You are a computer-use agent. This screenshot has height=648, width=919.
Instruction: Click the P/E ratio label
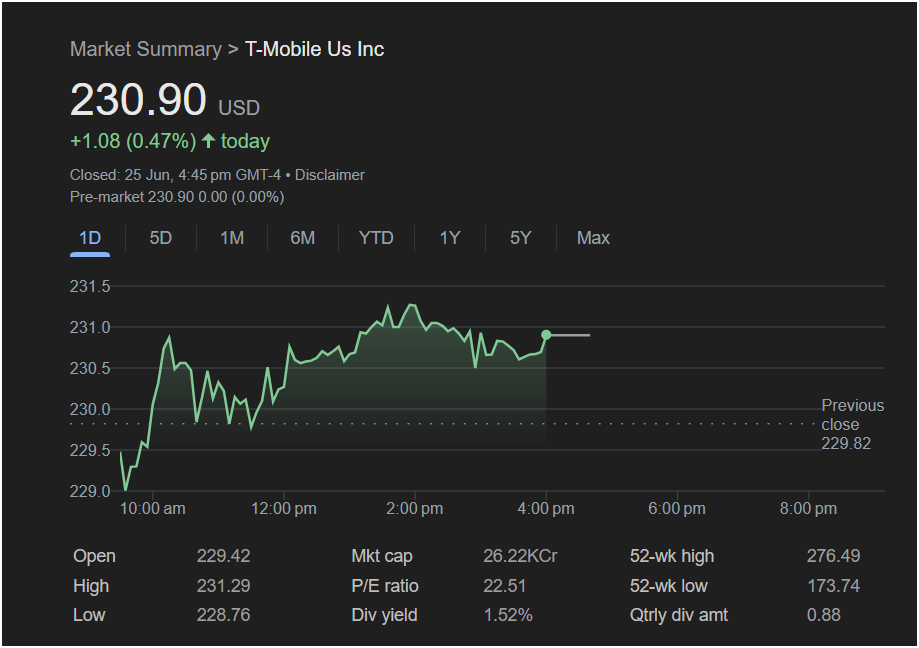tap(385, 586)
